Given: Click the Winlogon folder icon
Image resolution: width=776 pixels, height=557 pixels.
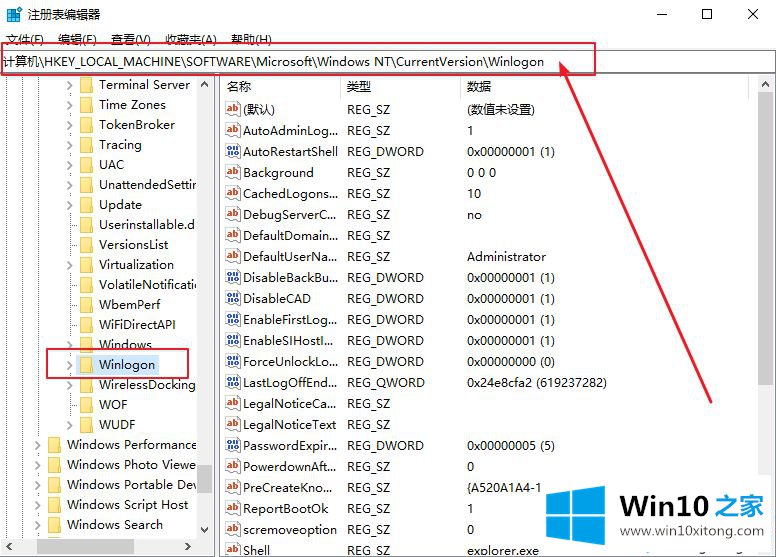Looking at the screenshot, I should click(x=87, y=364).
